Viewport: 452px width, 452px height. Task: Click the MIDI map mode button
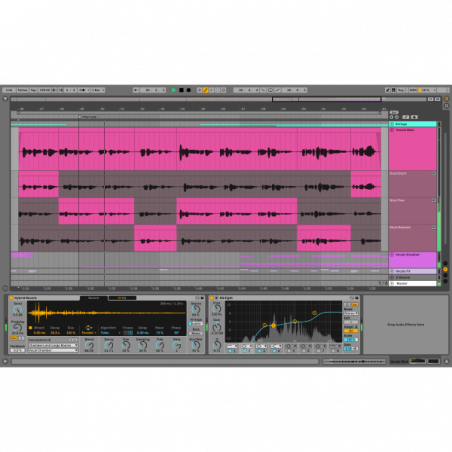click(x=413, y=90)
